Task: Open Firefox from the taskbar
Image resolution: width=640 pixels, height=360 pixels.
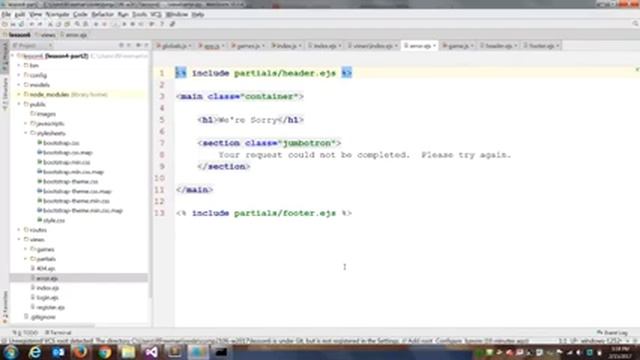Action: click(x=80, y=352)
